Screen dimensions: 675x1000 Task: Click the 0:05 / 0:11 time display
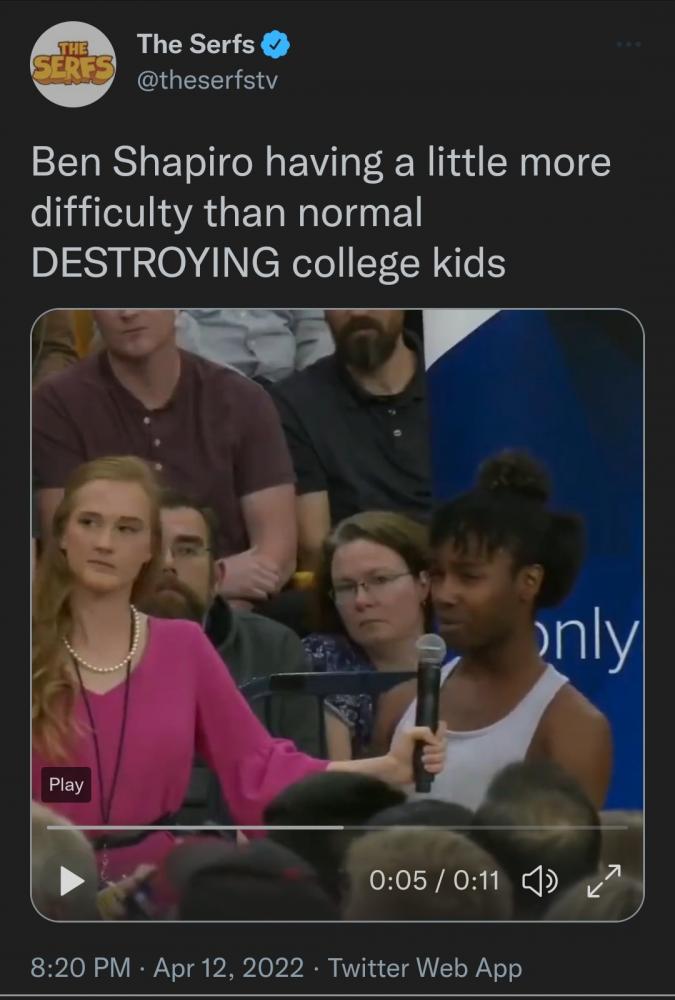(x=434, y=881)
